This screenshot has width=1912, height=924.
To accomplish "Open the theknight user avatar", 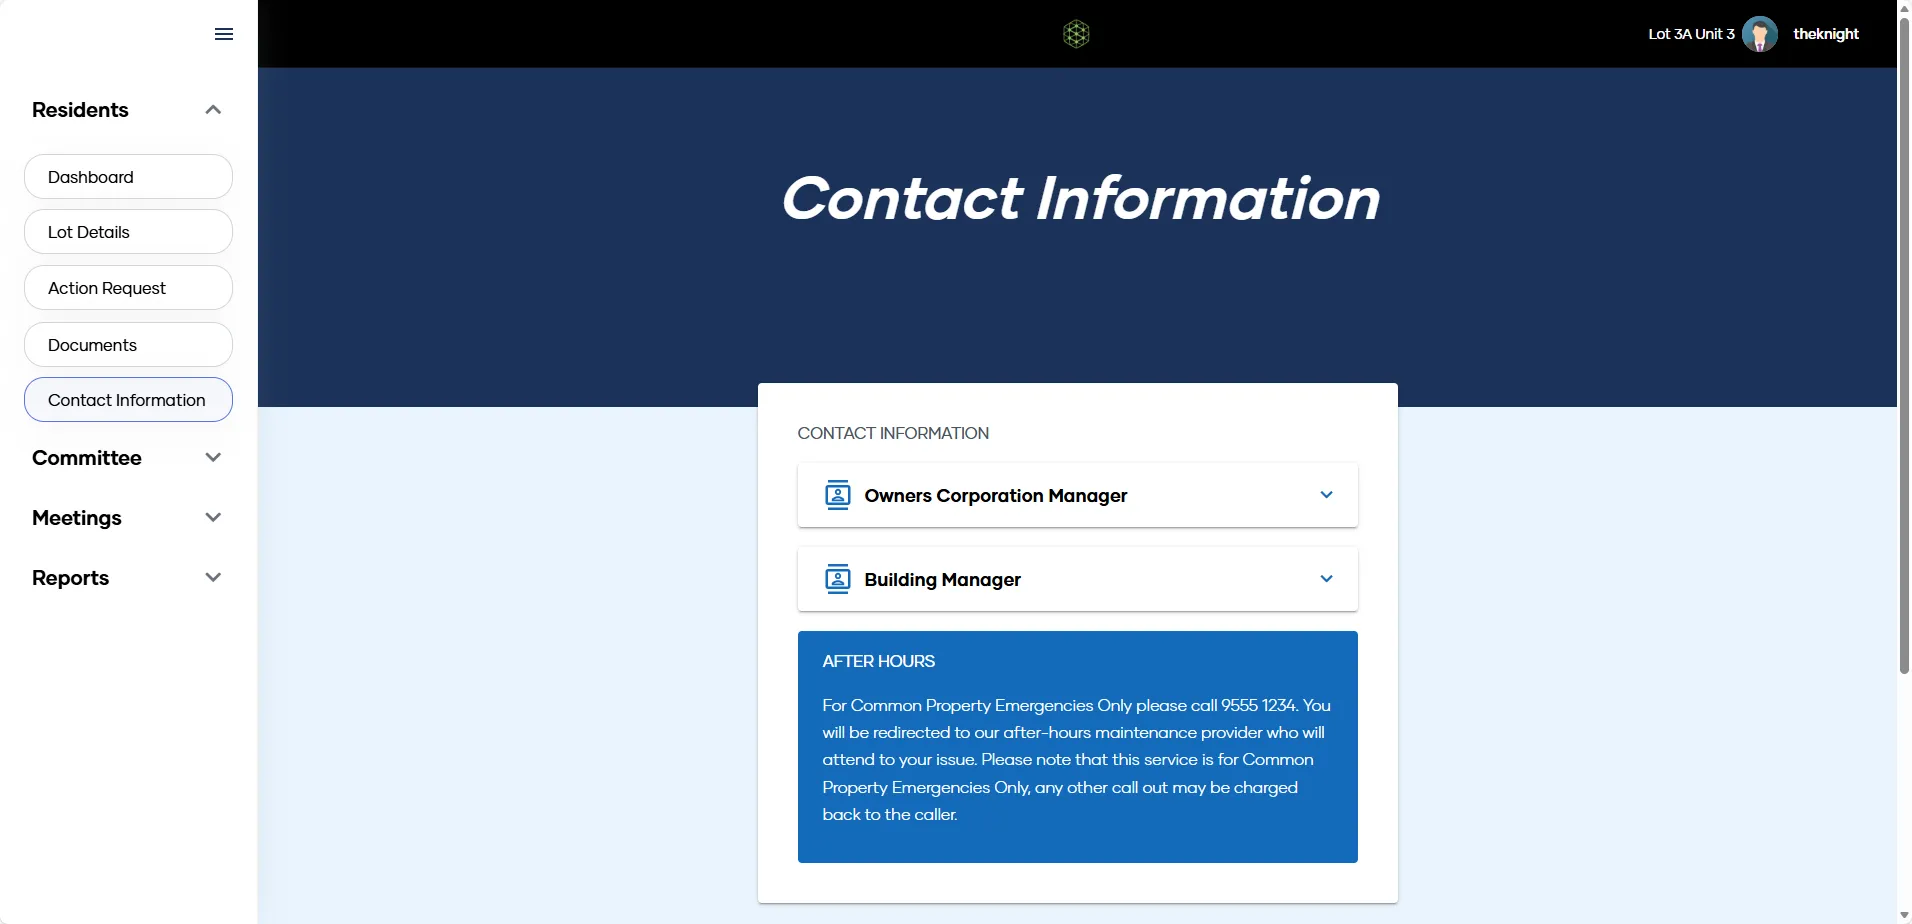I will point(1760,34).
